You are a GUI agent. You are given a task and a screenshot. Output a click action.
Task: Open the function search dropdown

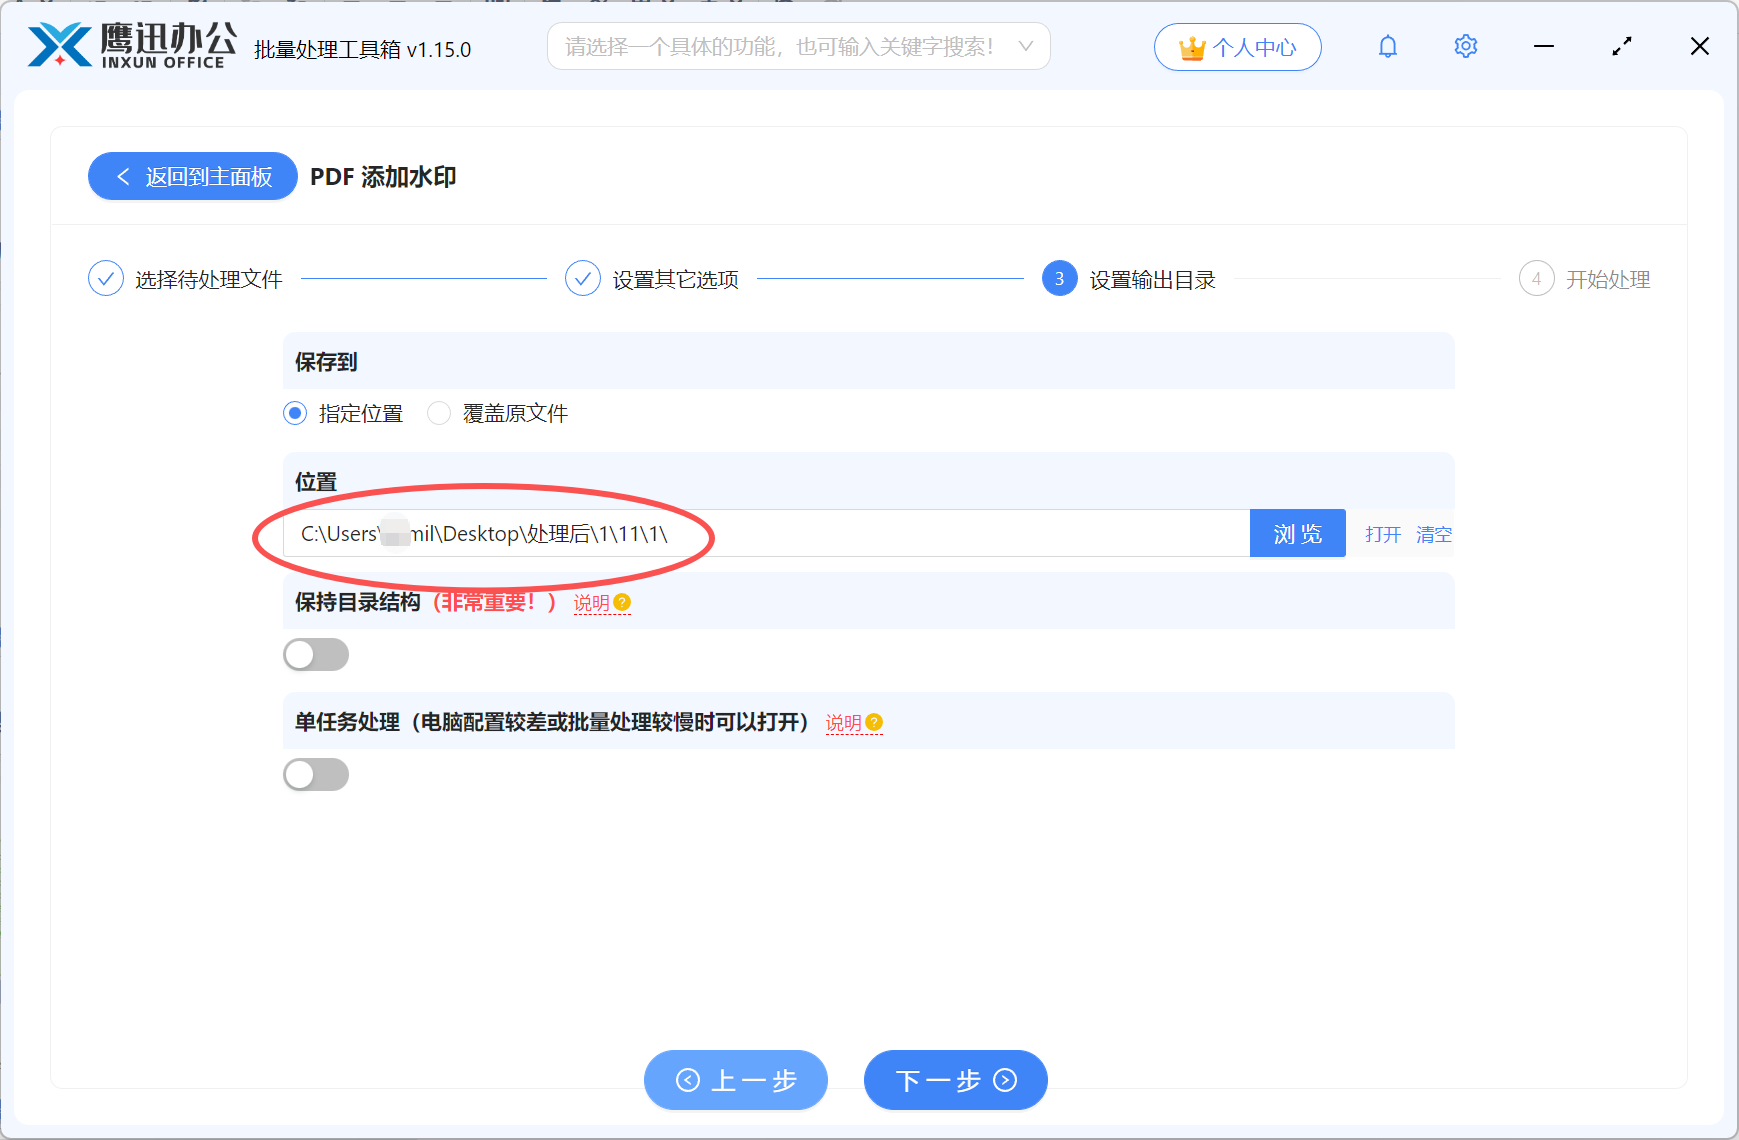pos(799,46)
